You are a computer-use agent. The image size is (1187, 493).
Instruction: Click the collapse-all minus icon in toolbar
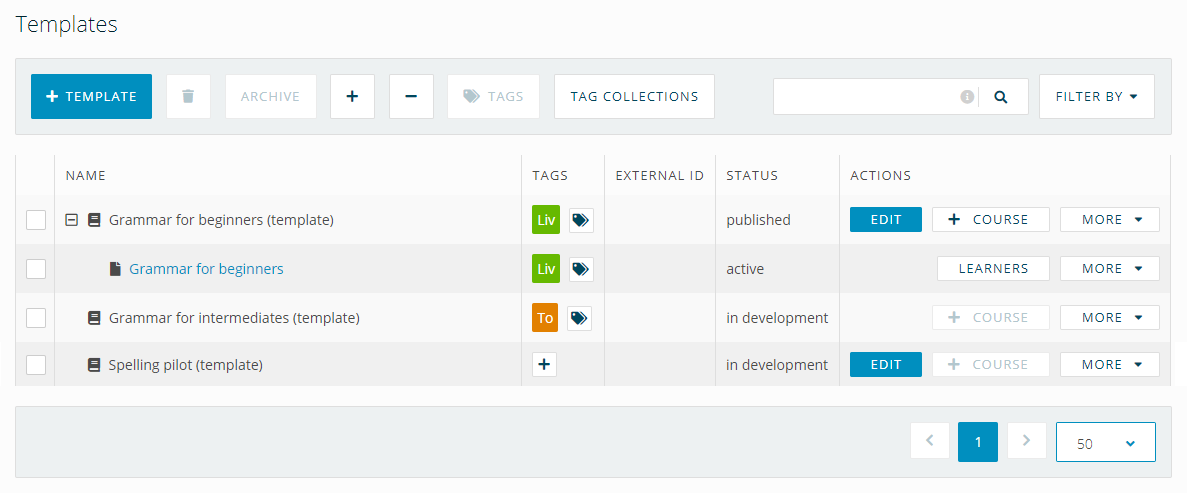[411, 96]
